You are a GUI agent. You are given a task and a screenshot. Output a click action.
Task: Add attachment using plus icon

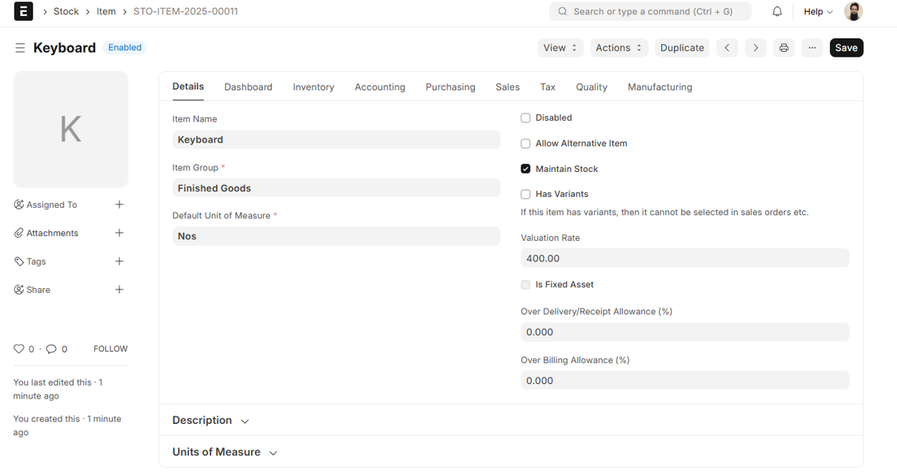pyautogui.click(x=119, y=233)
